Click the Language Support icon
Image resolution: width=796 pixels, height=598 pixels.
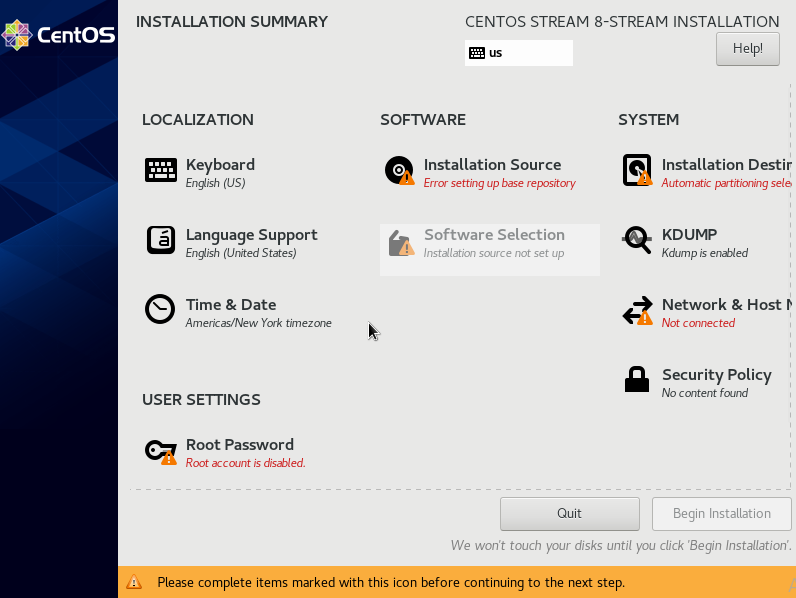[161, 240]
